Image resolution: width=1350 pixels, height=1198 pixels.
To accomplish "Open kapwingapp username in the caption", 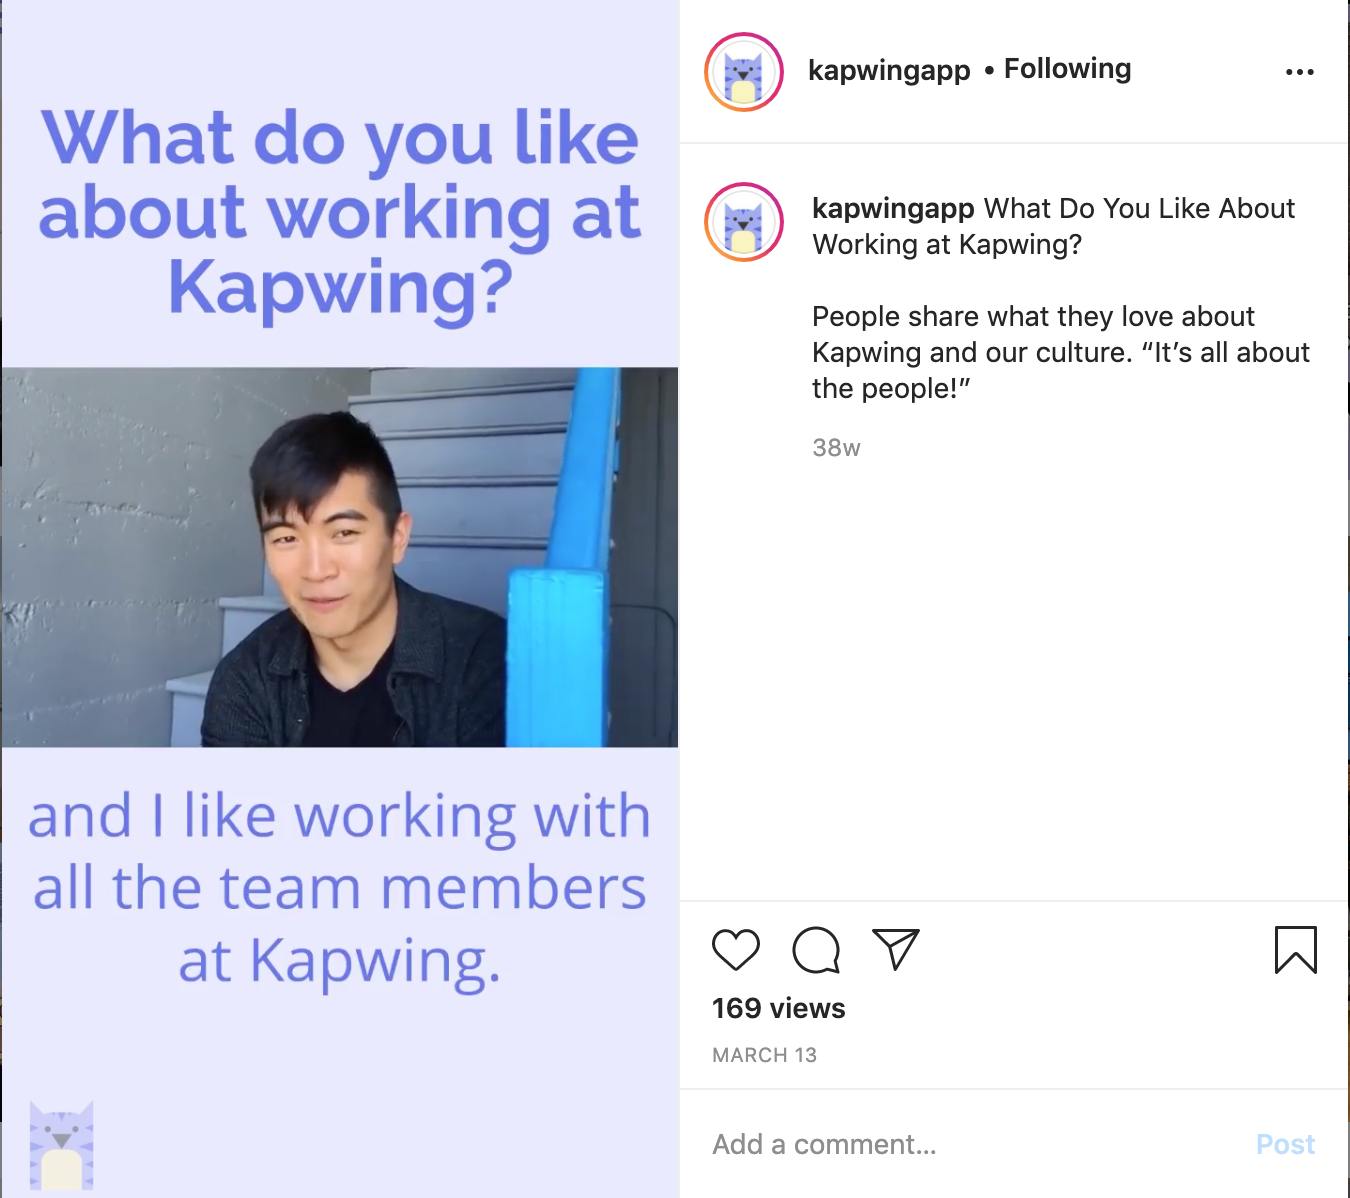I will pyautogui.click(x=893, y=209).
